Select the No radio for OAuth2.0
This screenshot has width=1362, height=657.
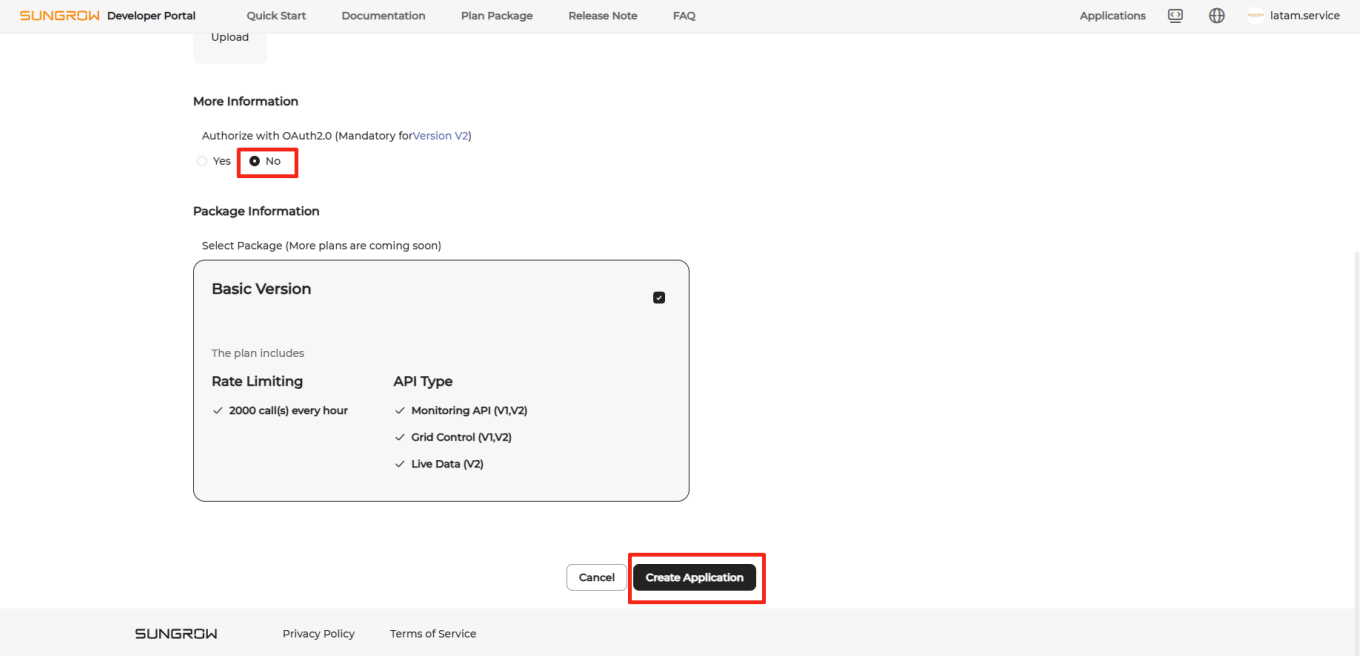point(255,161)
